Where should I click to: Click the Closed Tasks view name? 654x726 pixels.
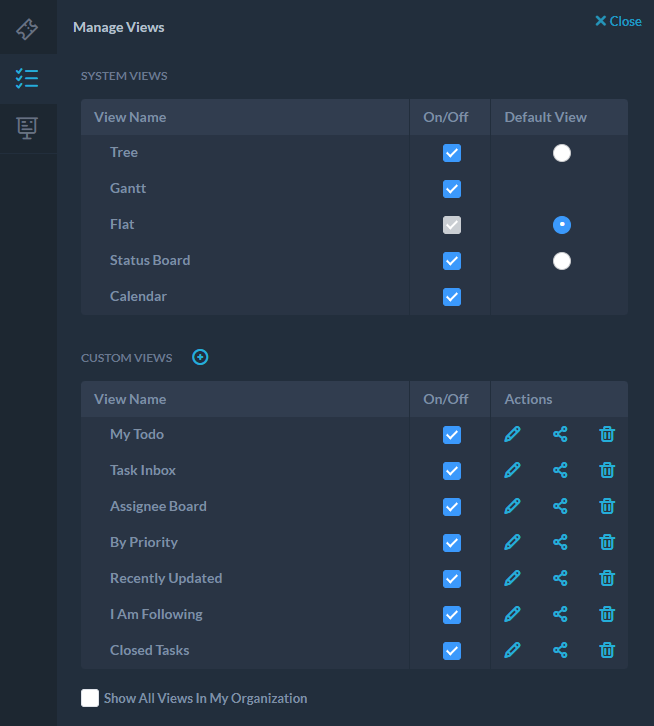point(149,650)
